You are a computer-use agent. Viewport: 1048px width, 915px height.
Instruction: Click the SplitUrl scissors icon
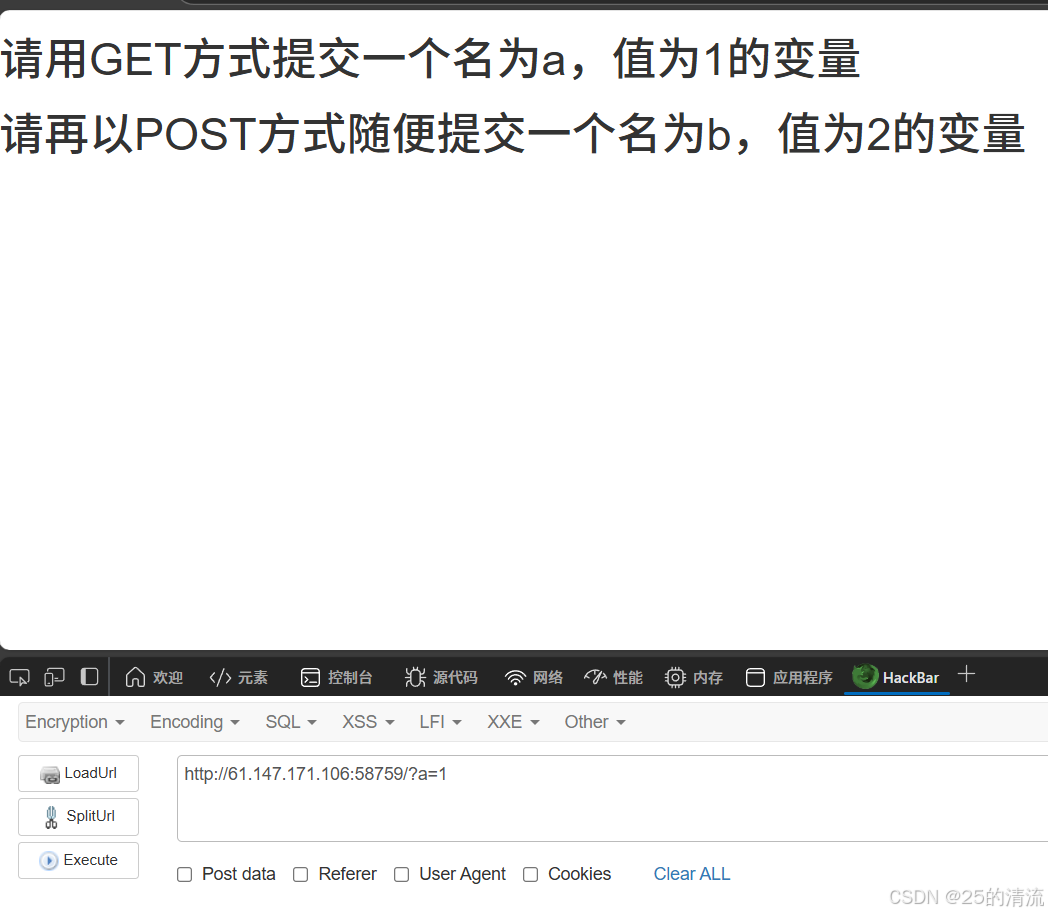[52, 817]
